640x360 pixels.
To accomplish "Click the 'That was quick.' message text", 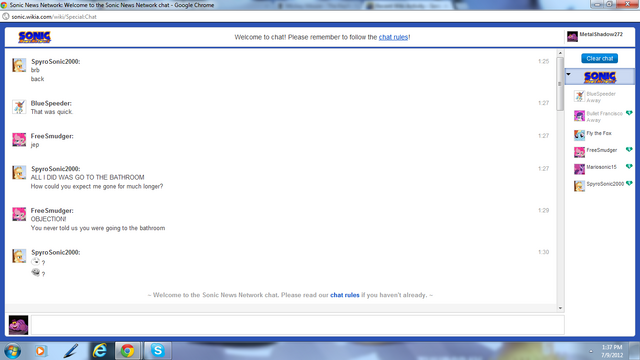I will click(52, 112).
